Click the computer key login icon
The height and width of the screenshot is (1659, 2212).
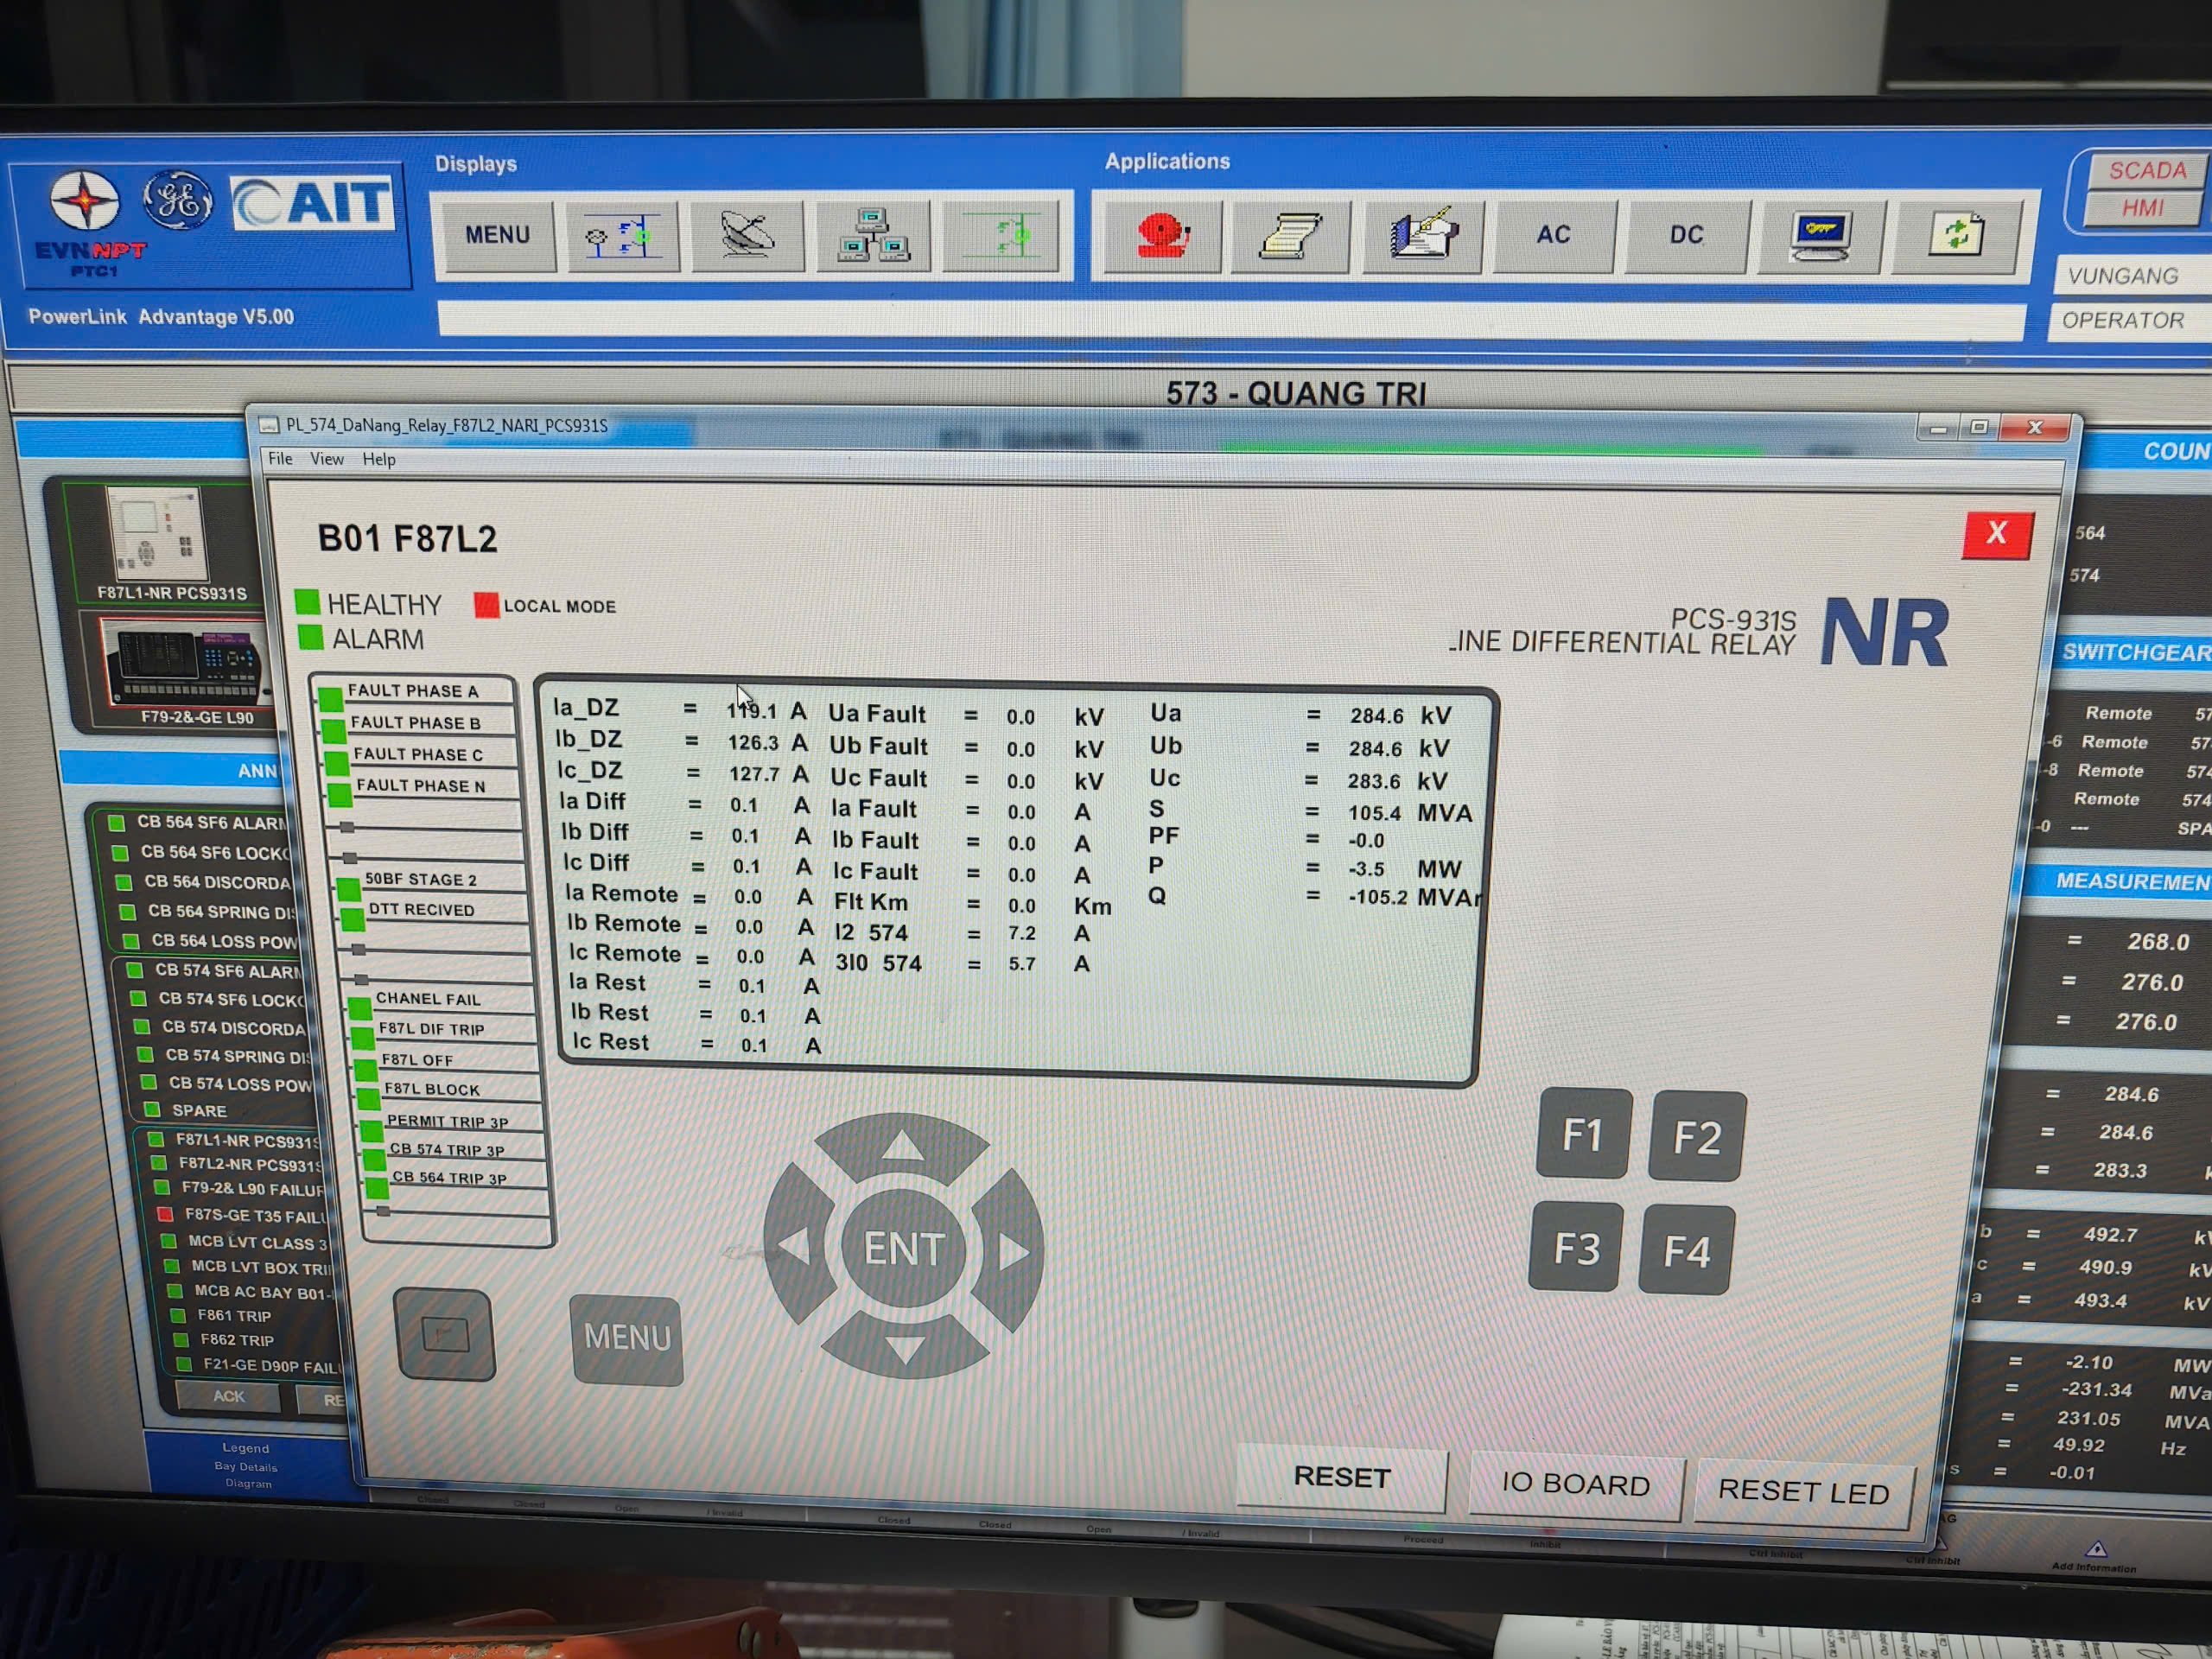[x=1820, y=236]
